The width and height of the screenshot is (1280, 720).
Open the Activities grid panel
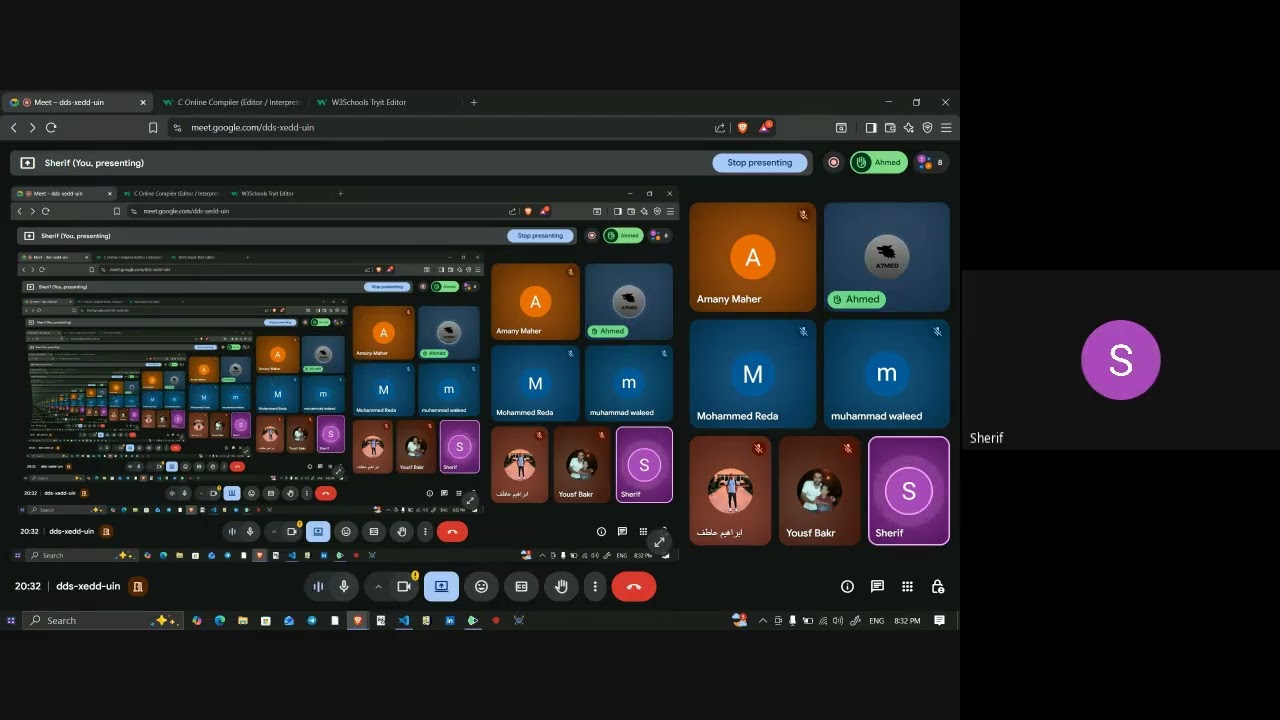907,587
